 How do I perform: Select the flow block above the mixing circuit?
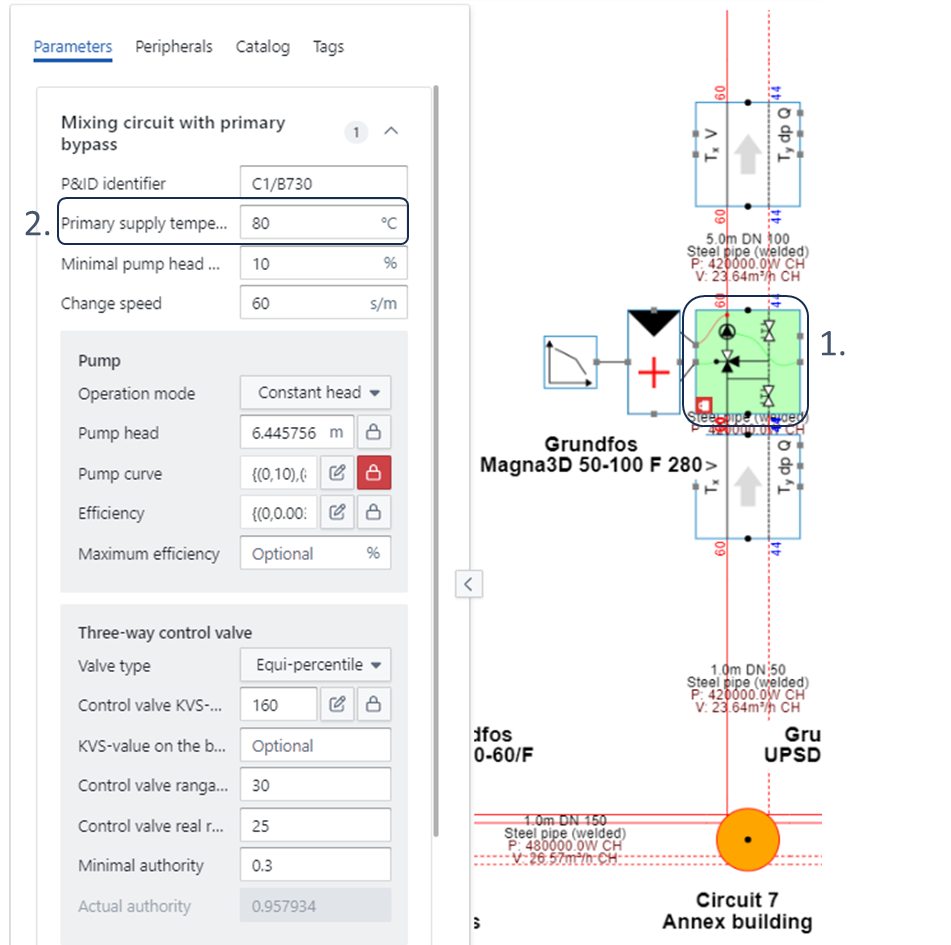pyautogui.click(x=747, y=152)
